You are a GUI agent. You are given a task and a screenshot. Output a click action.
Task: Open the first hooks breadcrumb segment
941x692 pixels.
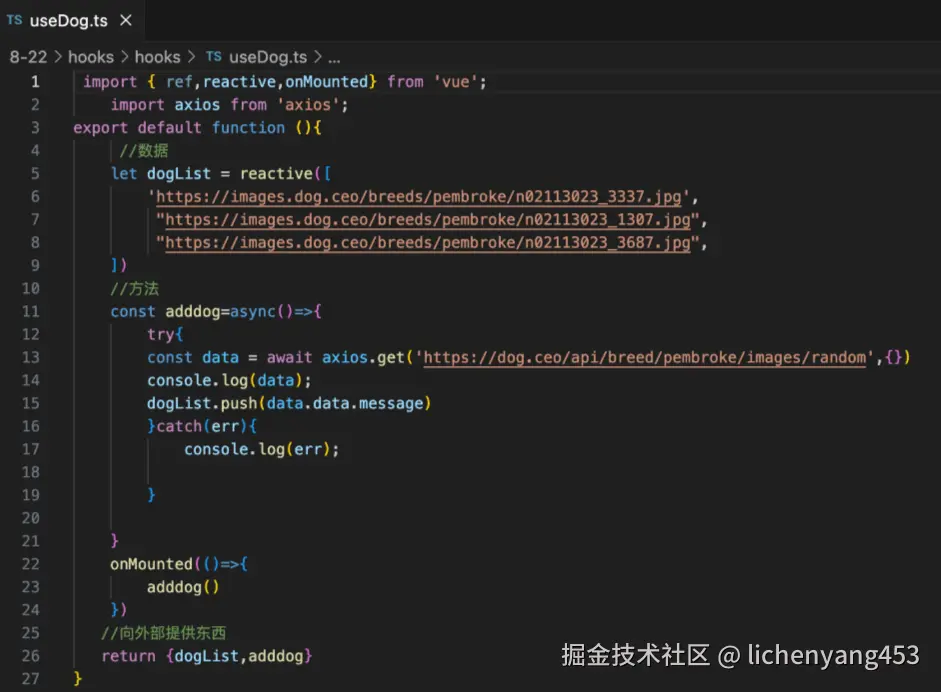[x=91, y=57]
